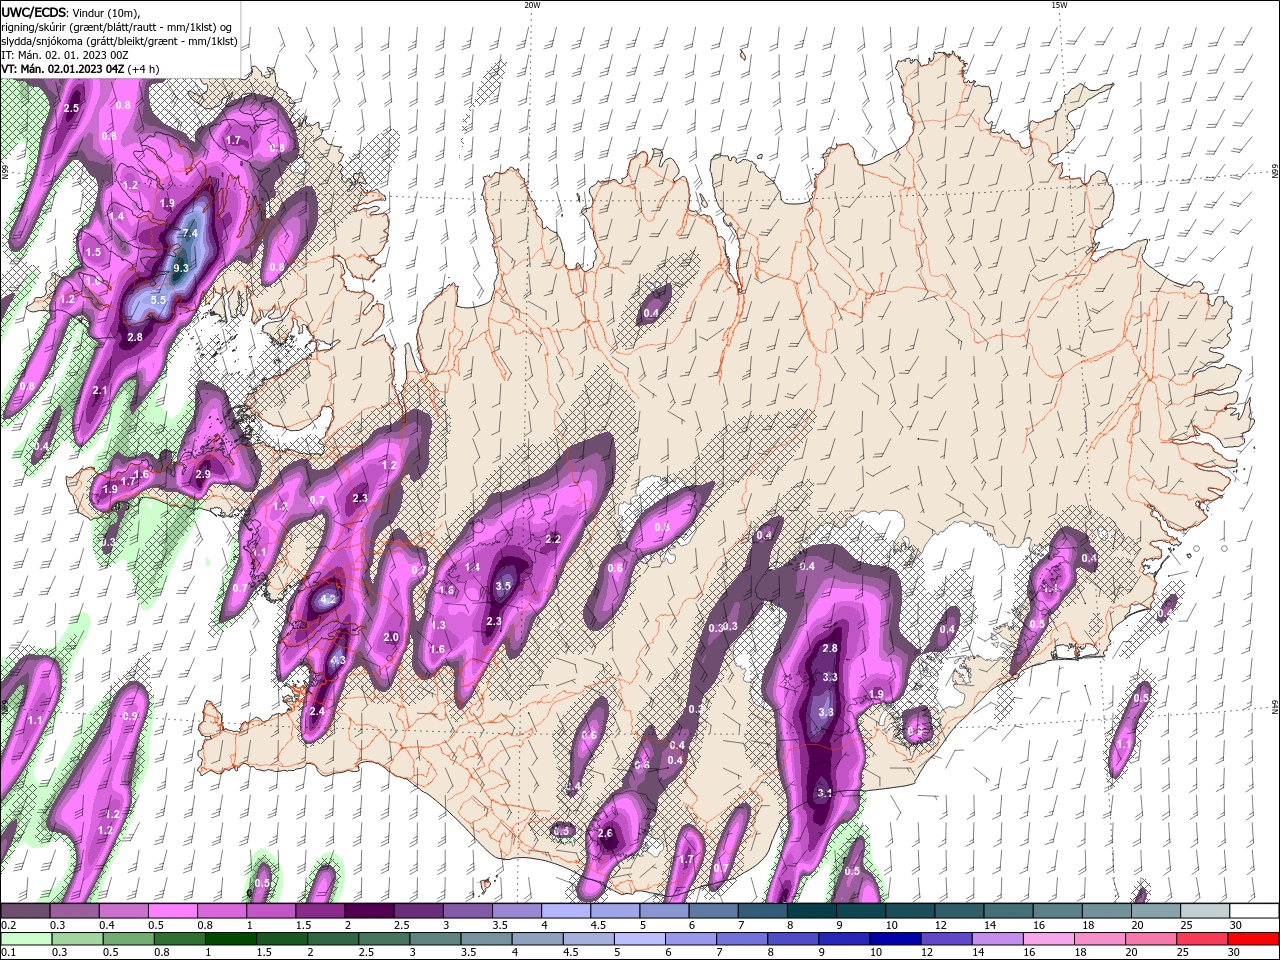Click the 2.9 precipitation value label

pos(203,474)
